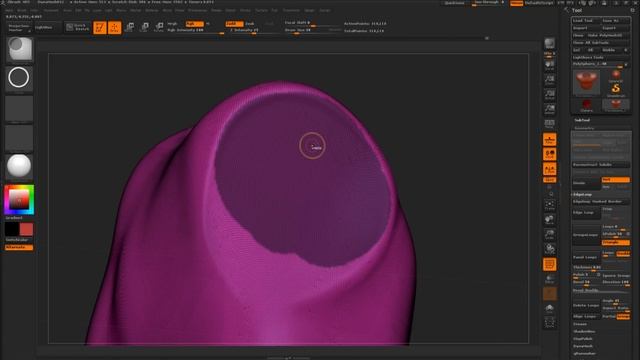Viewport: 640px width, 360px height.
Task: Toggle Transp transparency button
Action: (549, 279)
